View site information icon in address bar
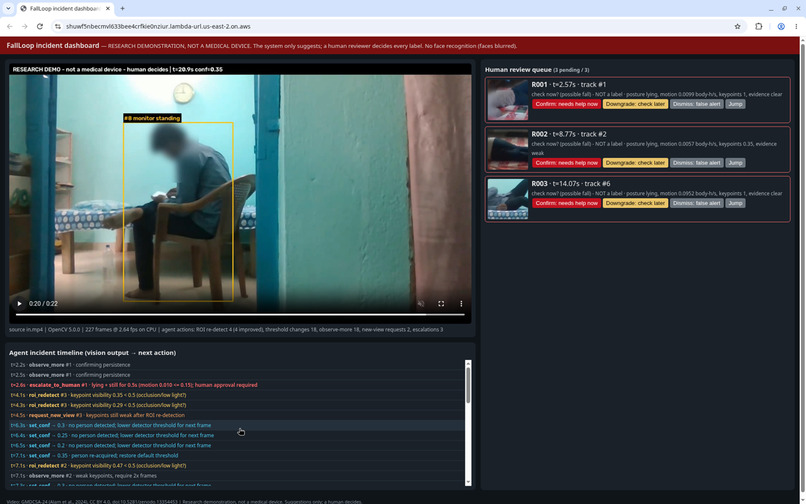 [58, 26]
